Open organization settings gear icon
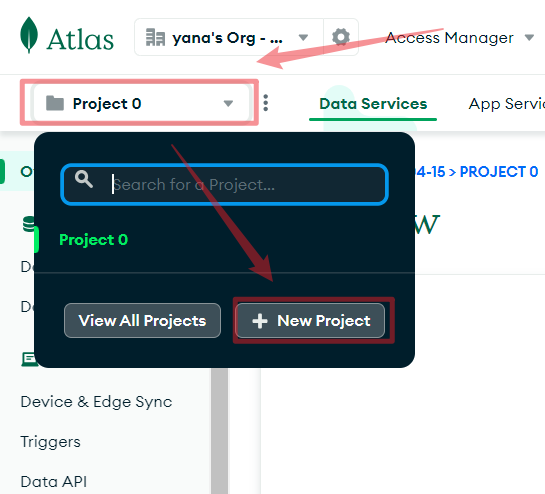Viewport: 545px width, 494px height. [341, 37]
